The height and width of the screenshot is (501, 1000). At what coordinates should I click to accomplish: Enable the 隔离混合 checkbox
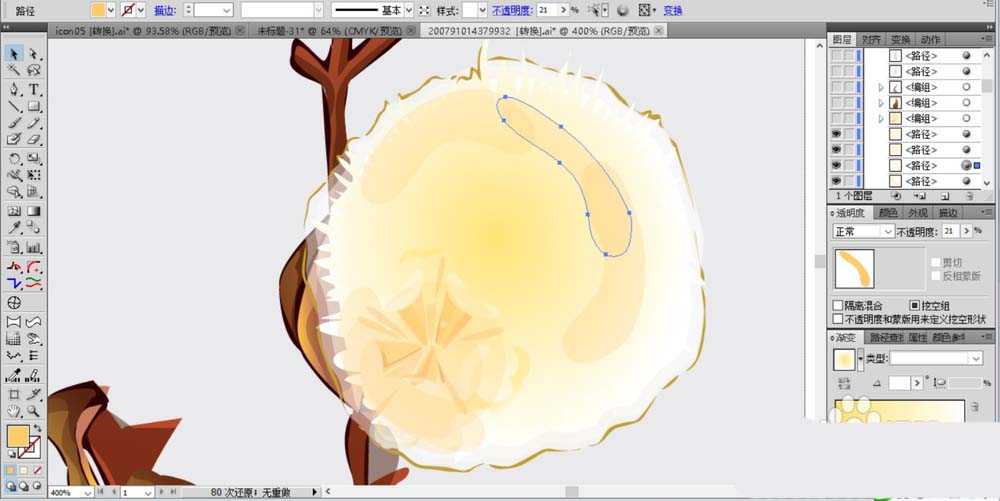[838, 305]
